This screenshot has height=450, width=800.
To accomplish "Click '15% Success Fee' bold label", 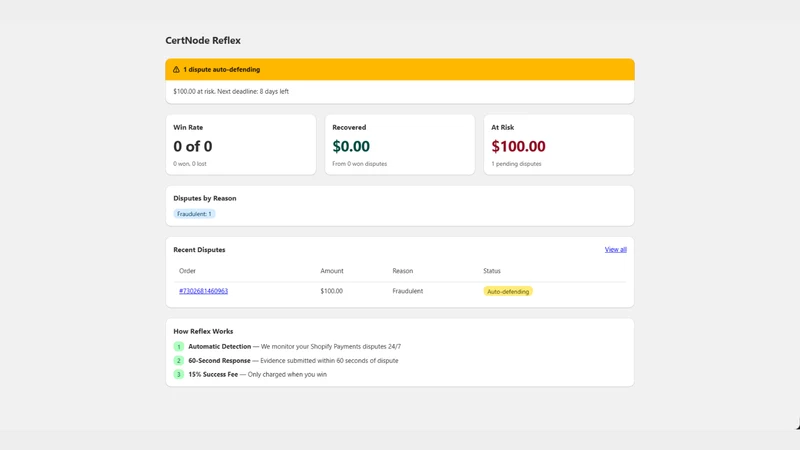I will click(x=213, y=374).
